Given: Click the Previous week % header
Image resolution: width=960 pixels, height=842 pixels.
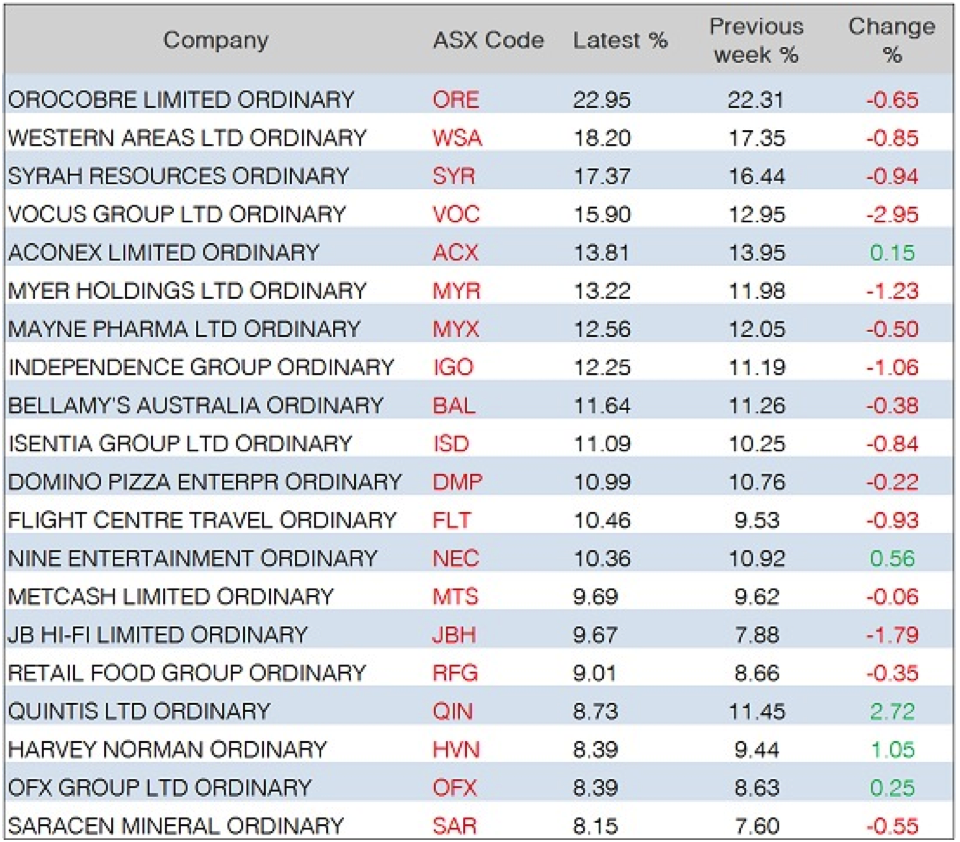Looking at the screenshot, I should pyautogui.click(x=756, y=41).
